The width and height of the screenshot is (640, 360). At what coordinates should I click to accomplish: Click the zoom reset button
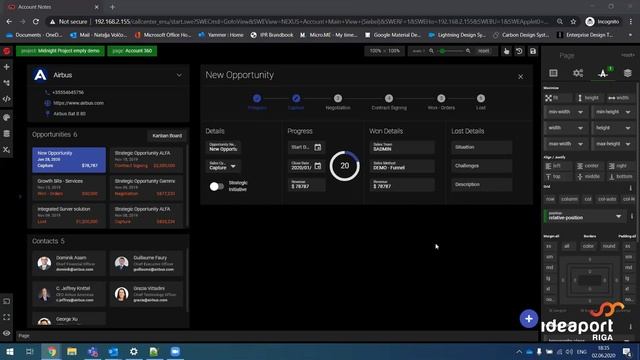tap(484, 51)
